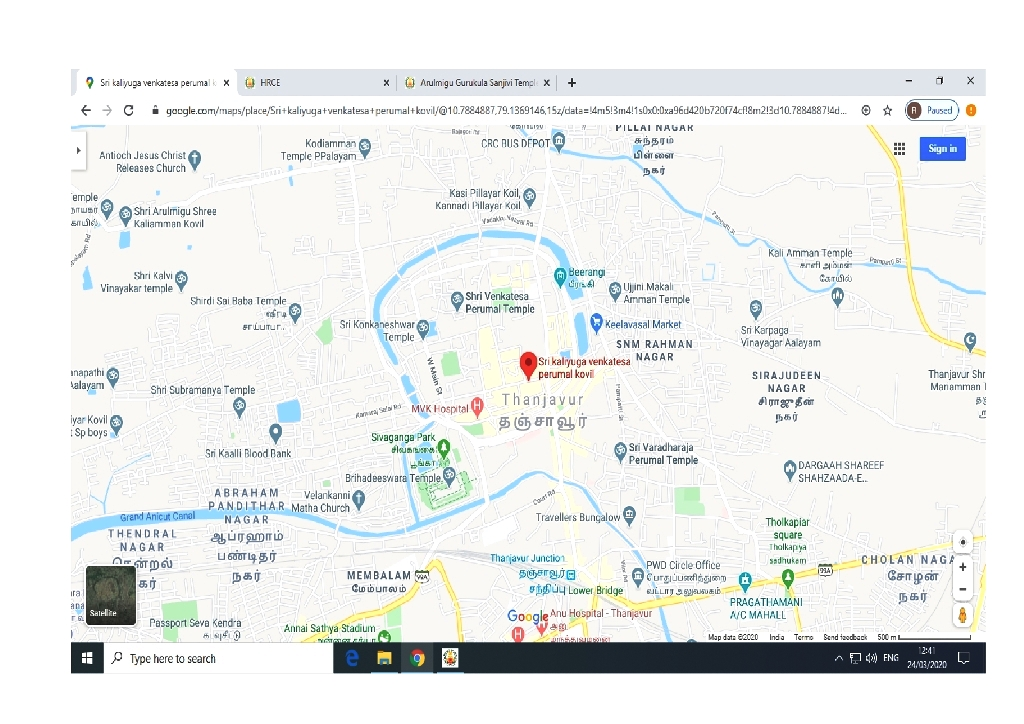Click the Windows taskbar search box
The height and width of the screenshot is (724, 1024).
pos(220,658)
